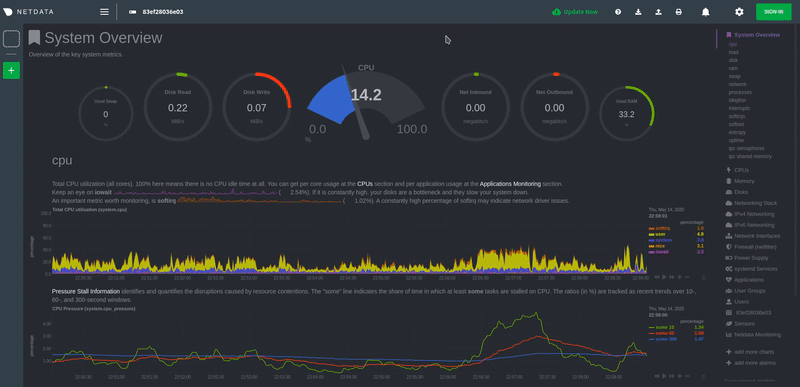Jump to softirqs subsection
This screenshot has height=387, width=800.
(738, 116)
